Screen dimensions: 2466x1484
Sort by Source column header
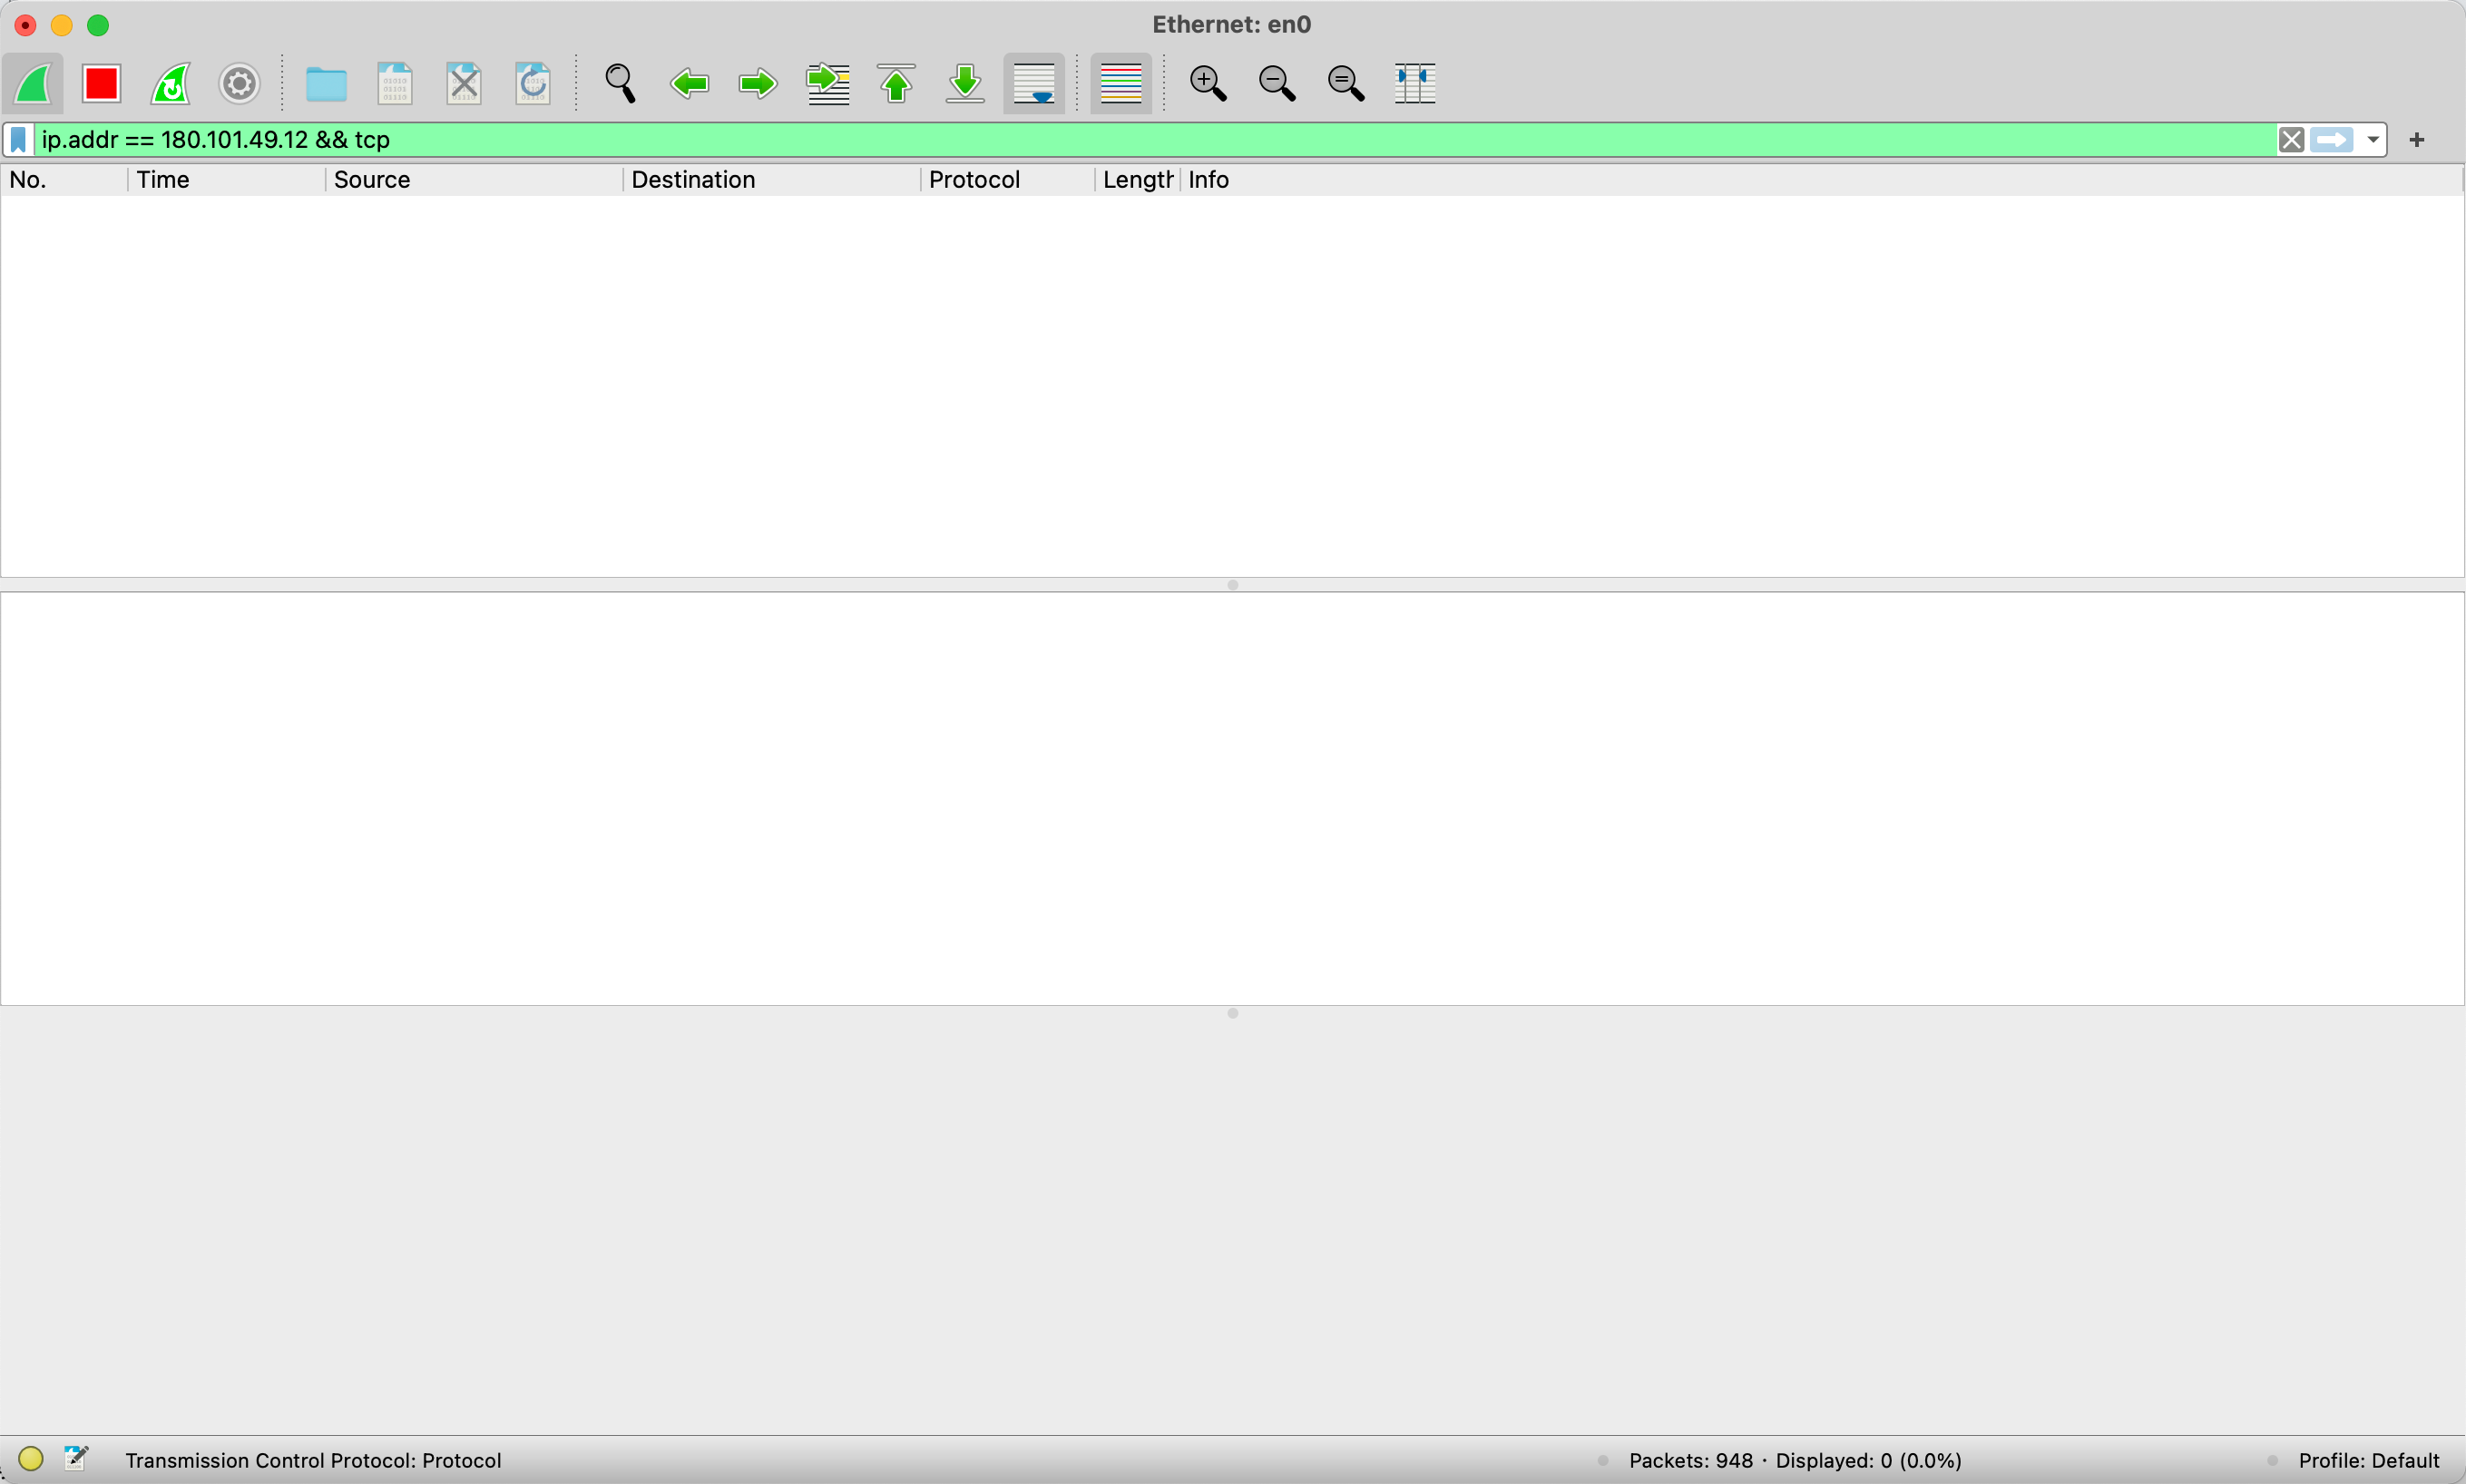click(474, 180)
